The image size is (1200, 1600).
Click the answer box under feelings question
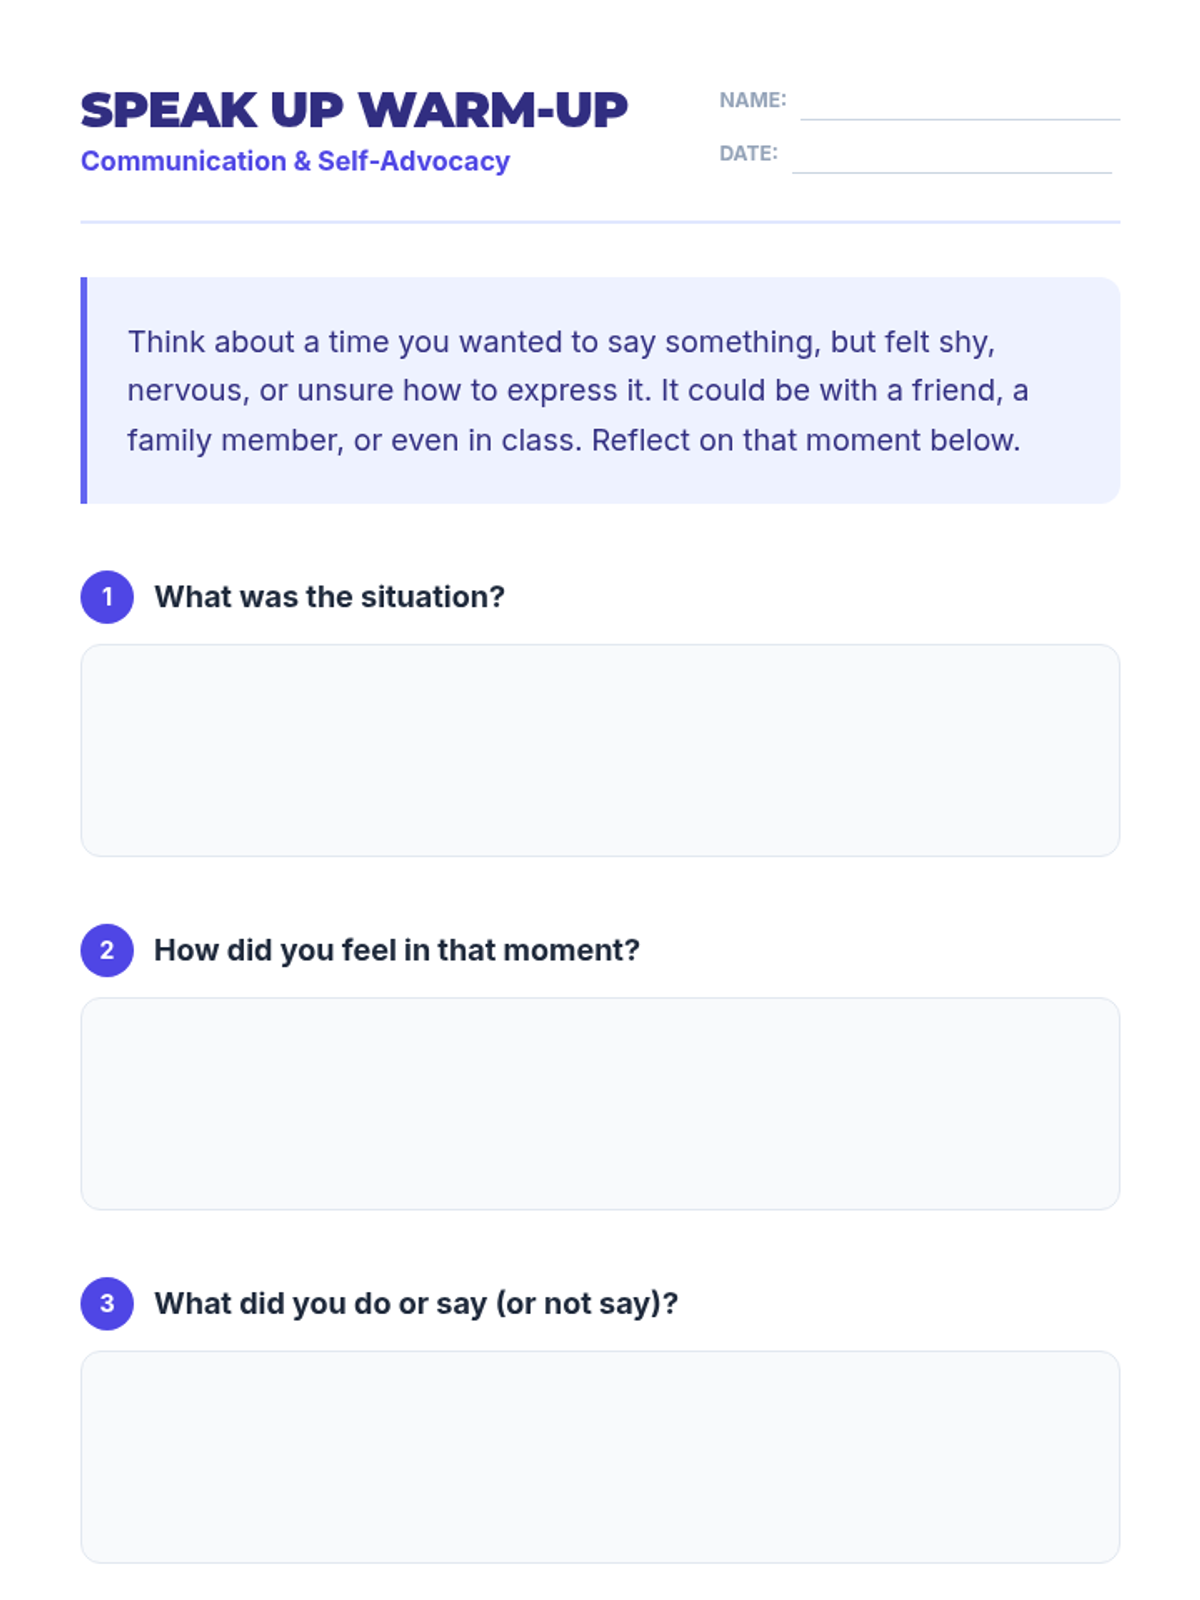[600, 1103]
